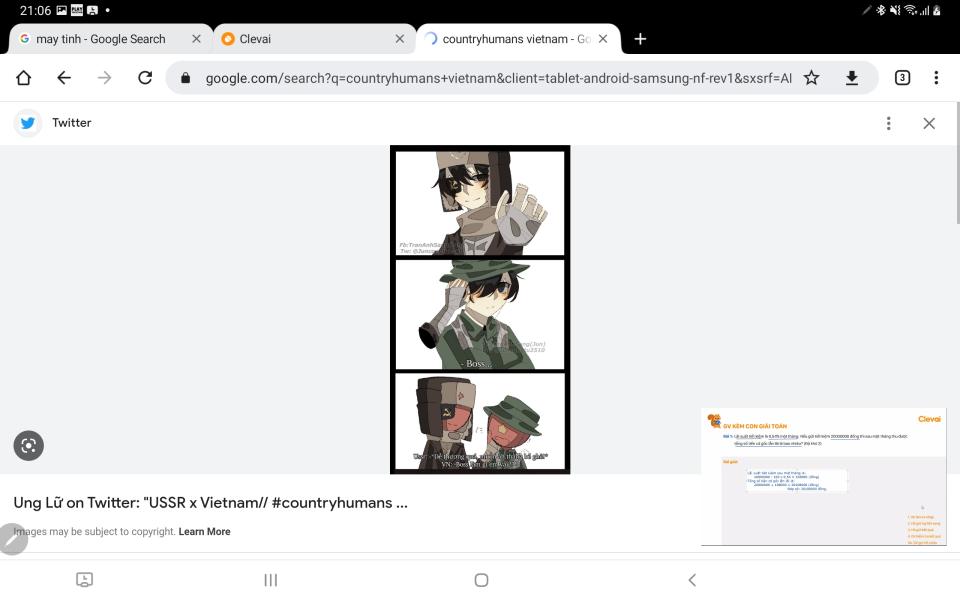This screenshot has width=960, height=600.
Task: Tap the Chrome home icon
Action: 23,78
